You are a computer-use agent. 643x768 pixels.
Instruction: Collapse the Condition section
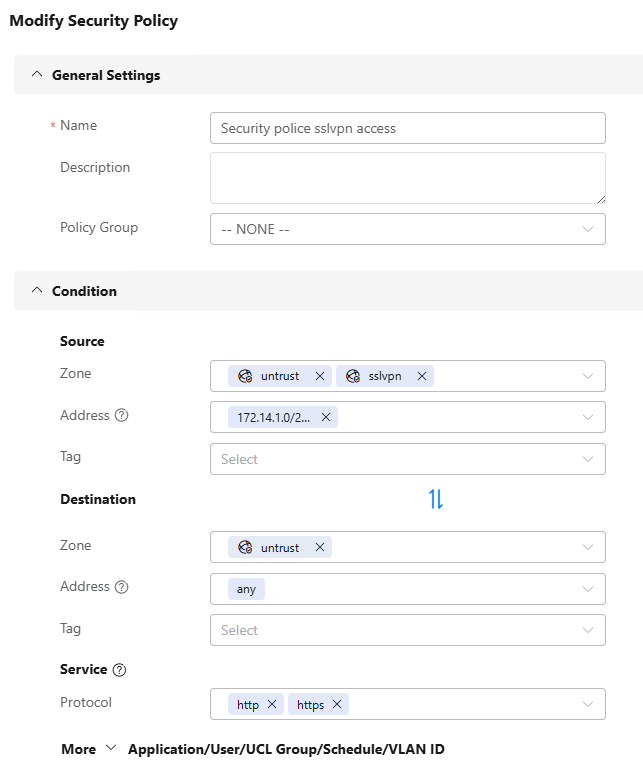[x=38, y=291]
